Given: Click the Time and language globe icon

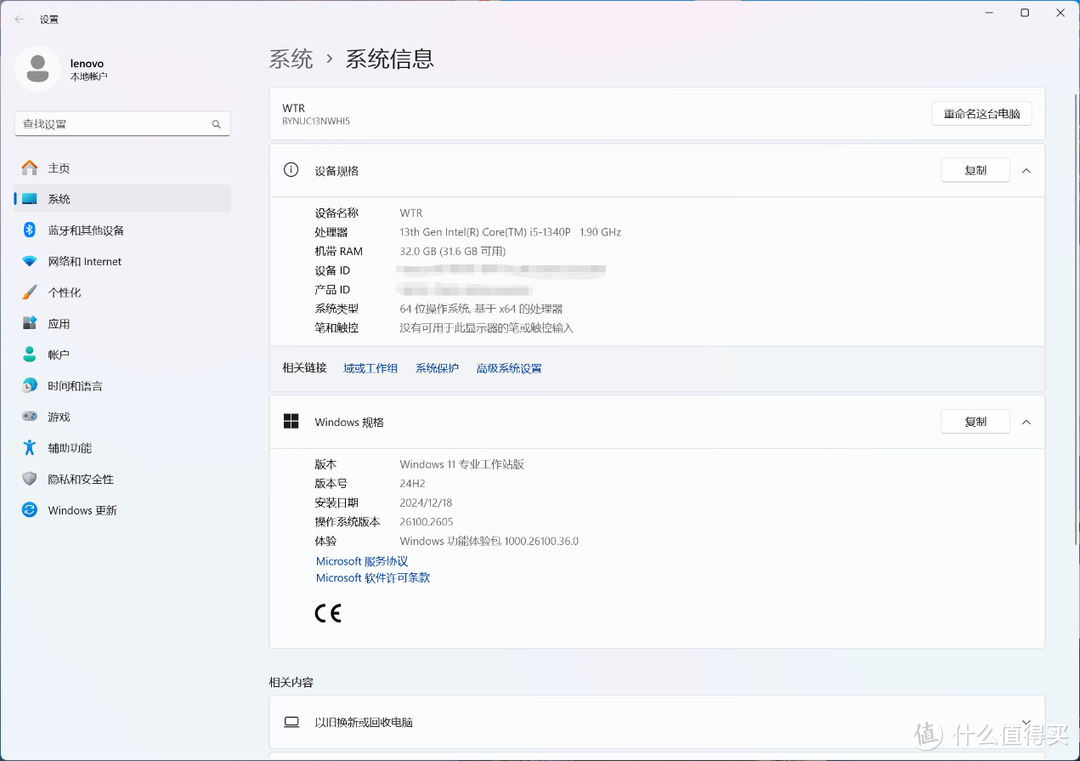Looking at the screenshot, I should (x=30, y=385).
